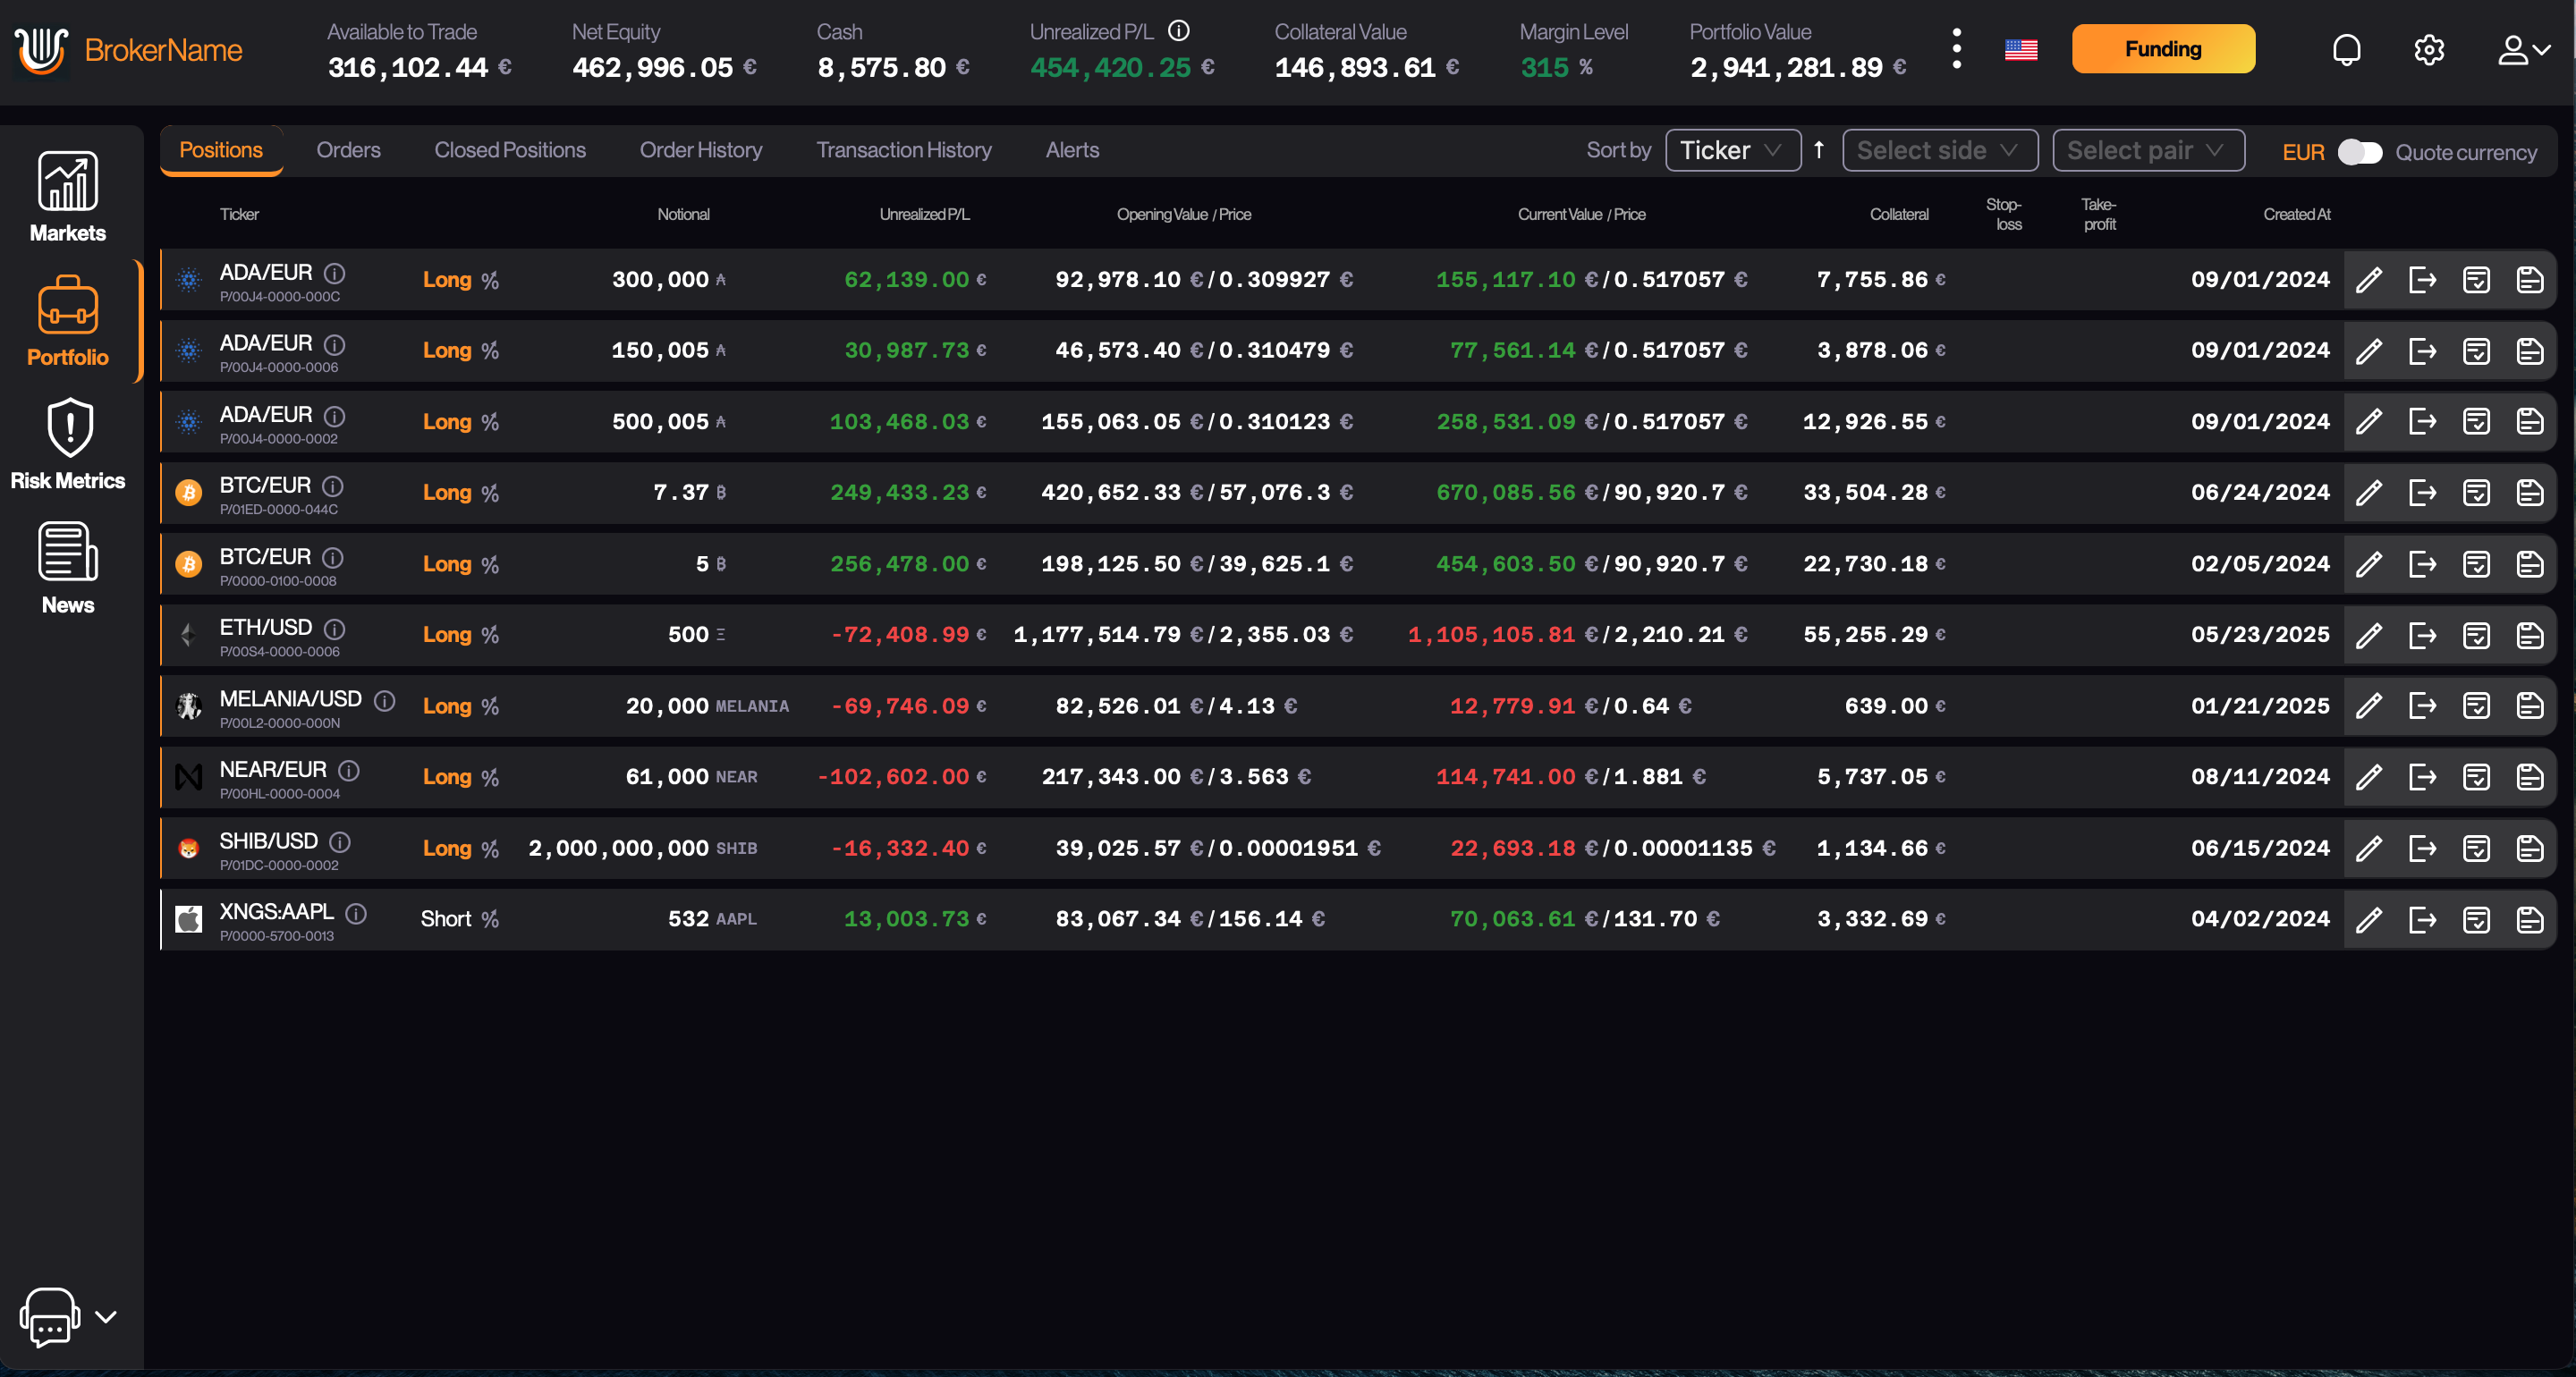
Task: Click info icon beside MELANIA/USD ticker
Action: tap(384, 700)
